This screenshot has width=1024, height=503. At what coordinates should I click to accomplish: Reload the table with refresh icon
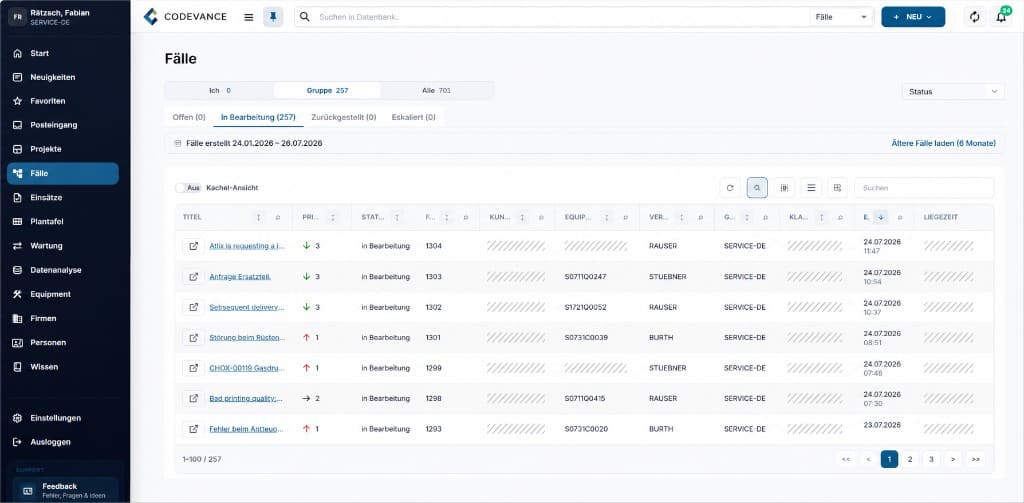[730, 188]
